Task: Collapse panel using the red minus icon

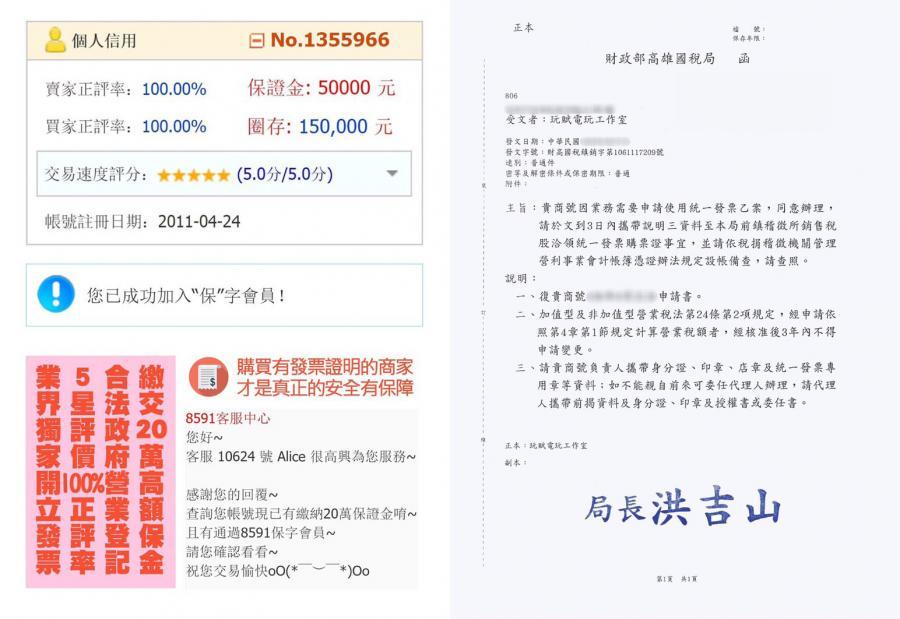Action: (256, 42)
